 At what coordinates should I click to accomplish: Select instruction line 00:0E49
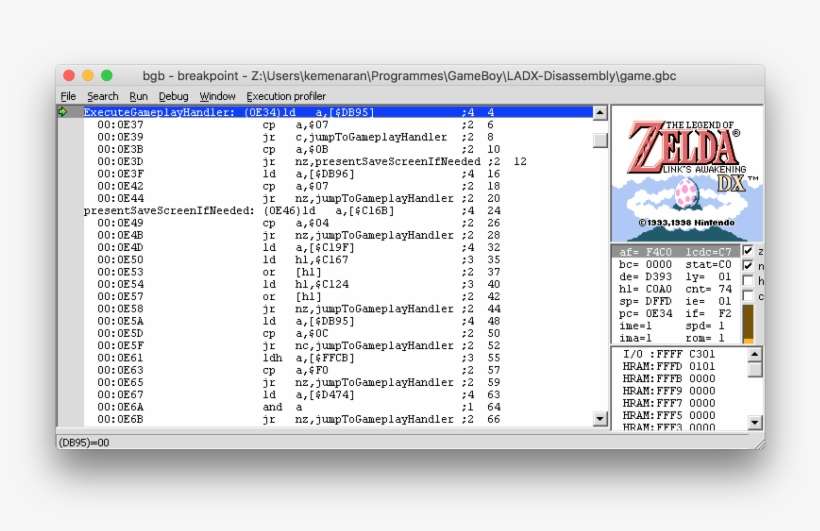point(338,223)
